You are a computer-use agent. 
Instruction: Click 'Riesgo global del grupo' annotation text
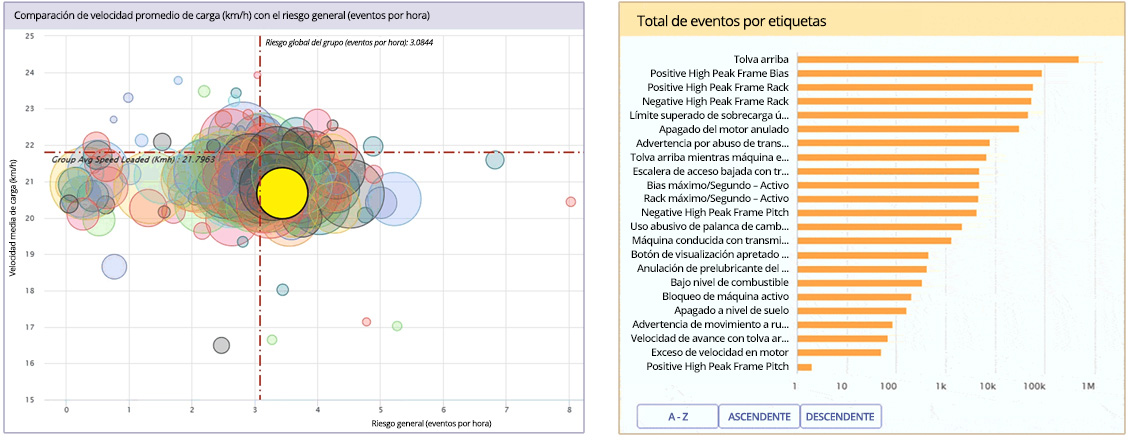click(x=350, y=42)
